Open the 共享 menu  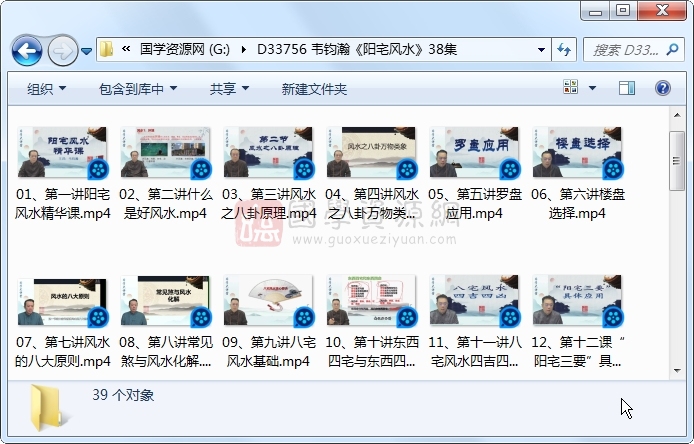click(x=229, y=89)
